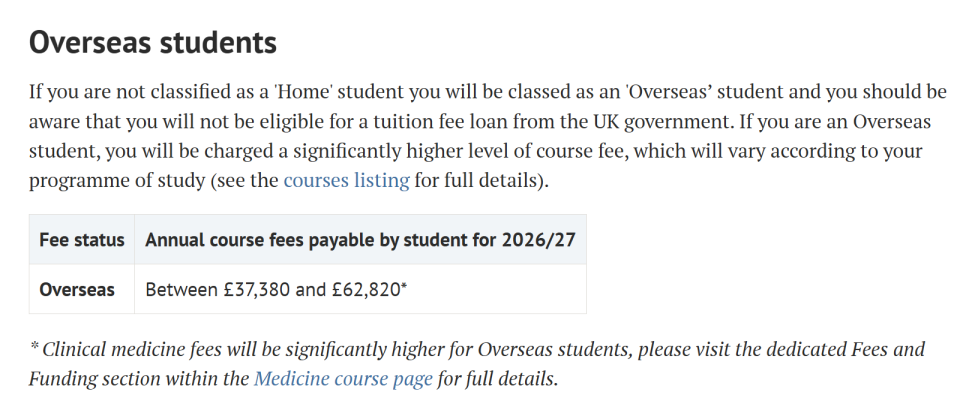Click the footnote's leading asterisk

coord(34,348)
